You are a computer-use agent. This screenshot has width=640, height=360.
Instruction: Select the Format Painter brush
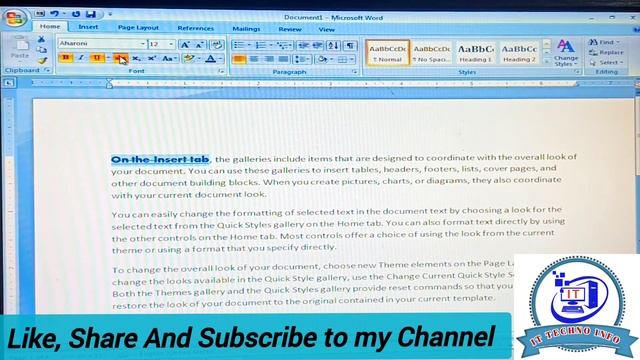[x=42, y=60]
